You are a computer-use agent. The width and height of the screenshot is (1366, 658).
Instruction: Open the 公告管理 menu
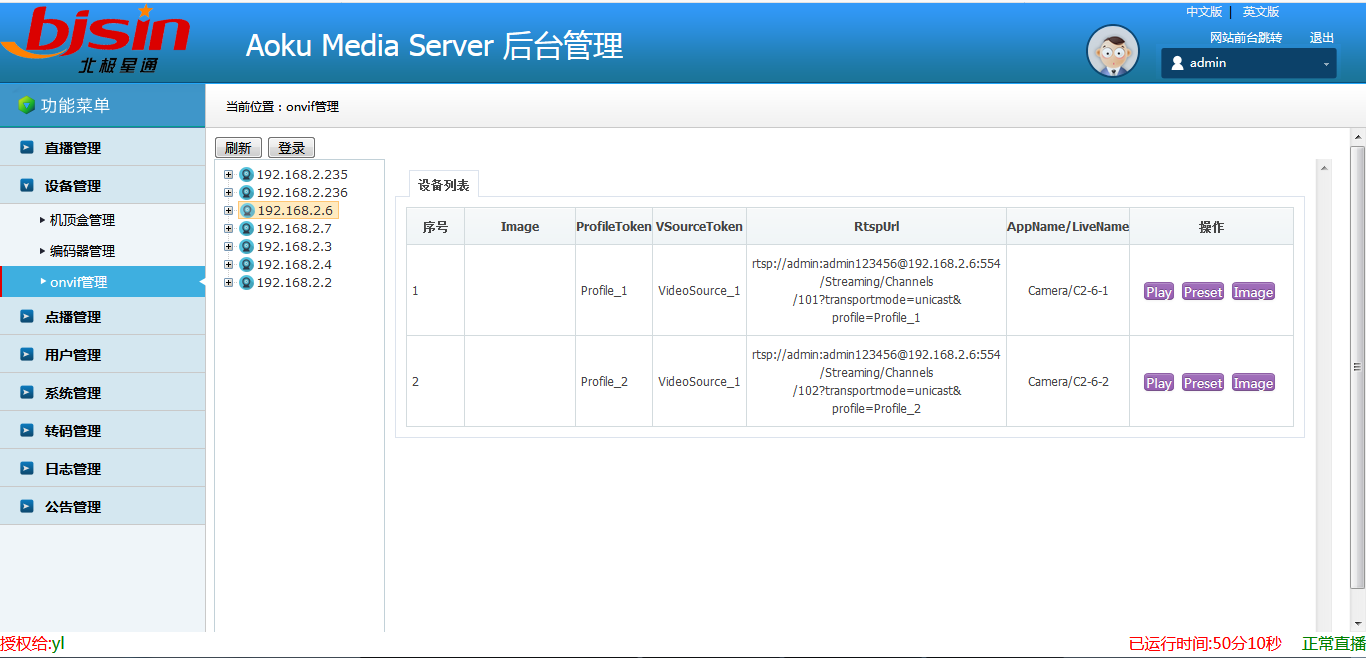coord(102,507)
